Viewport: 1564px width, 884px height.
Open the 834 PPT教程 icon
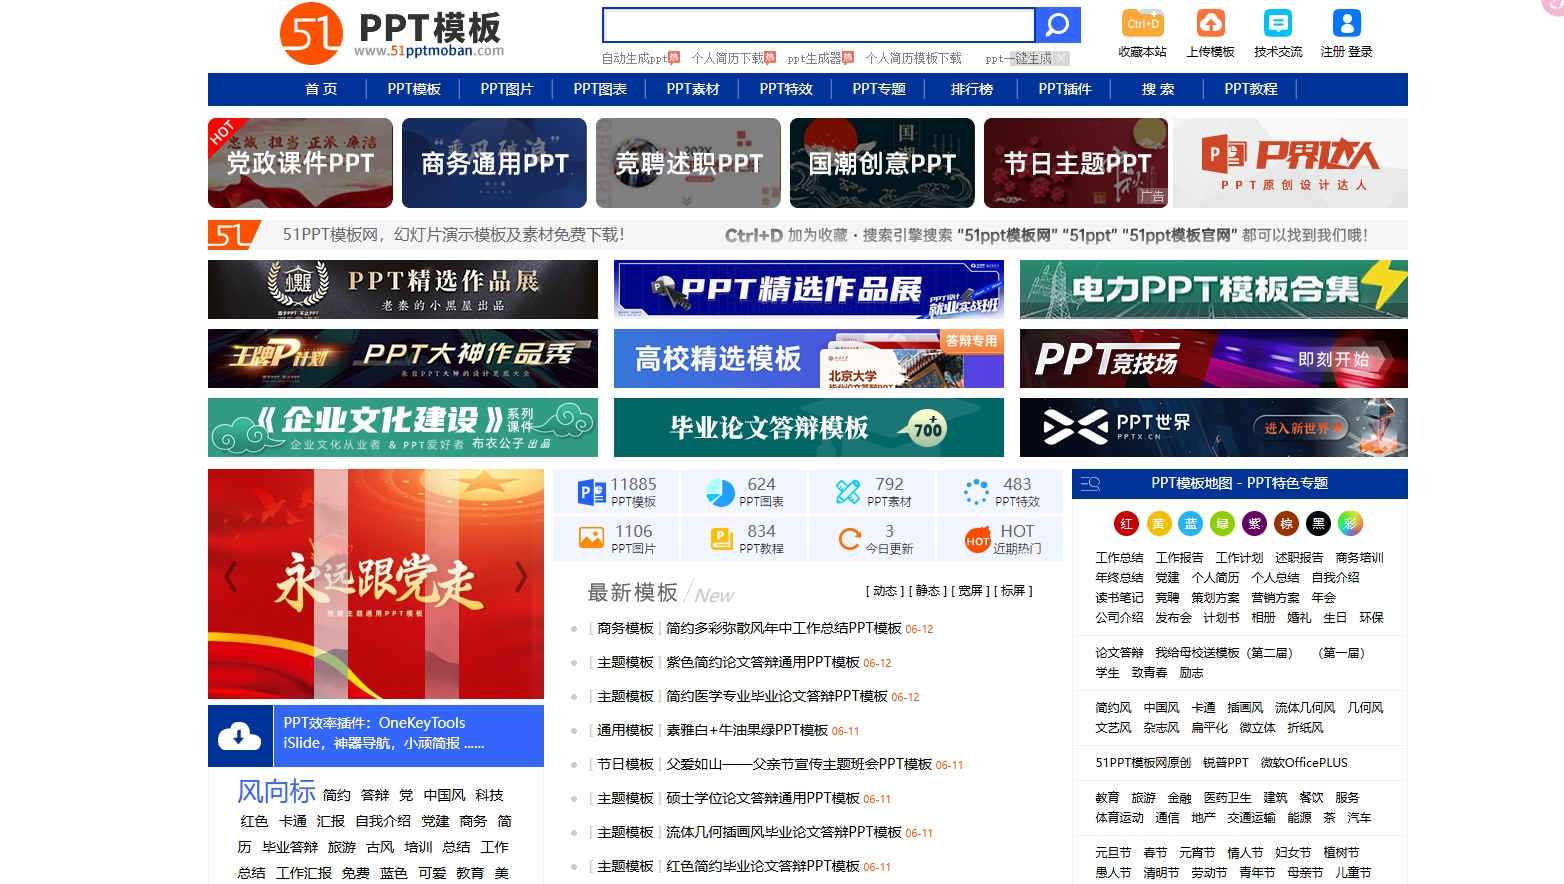721,539
